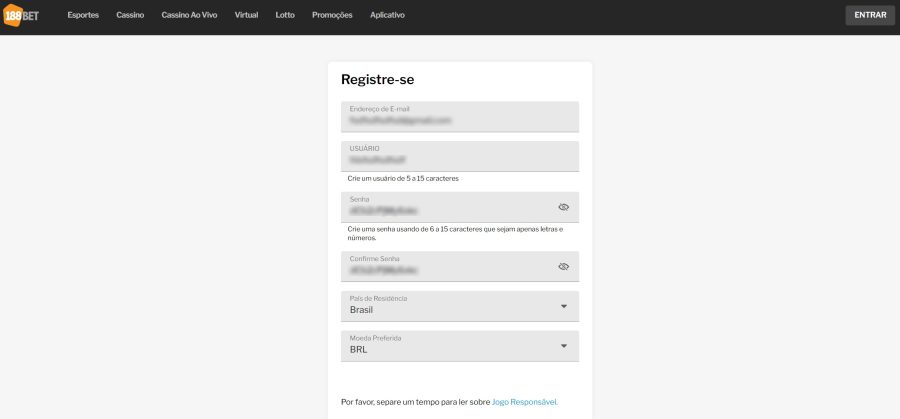Click the 188BET logo
This screenshot has width=900, height=419.
(21, 16)
